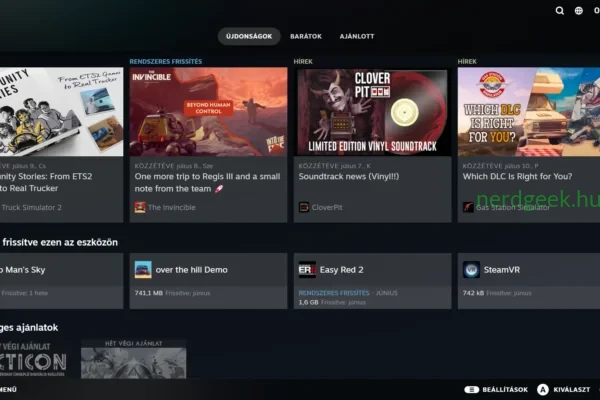
Task: Open The Invincible news thumbnail
Action: coord(208,111)
